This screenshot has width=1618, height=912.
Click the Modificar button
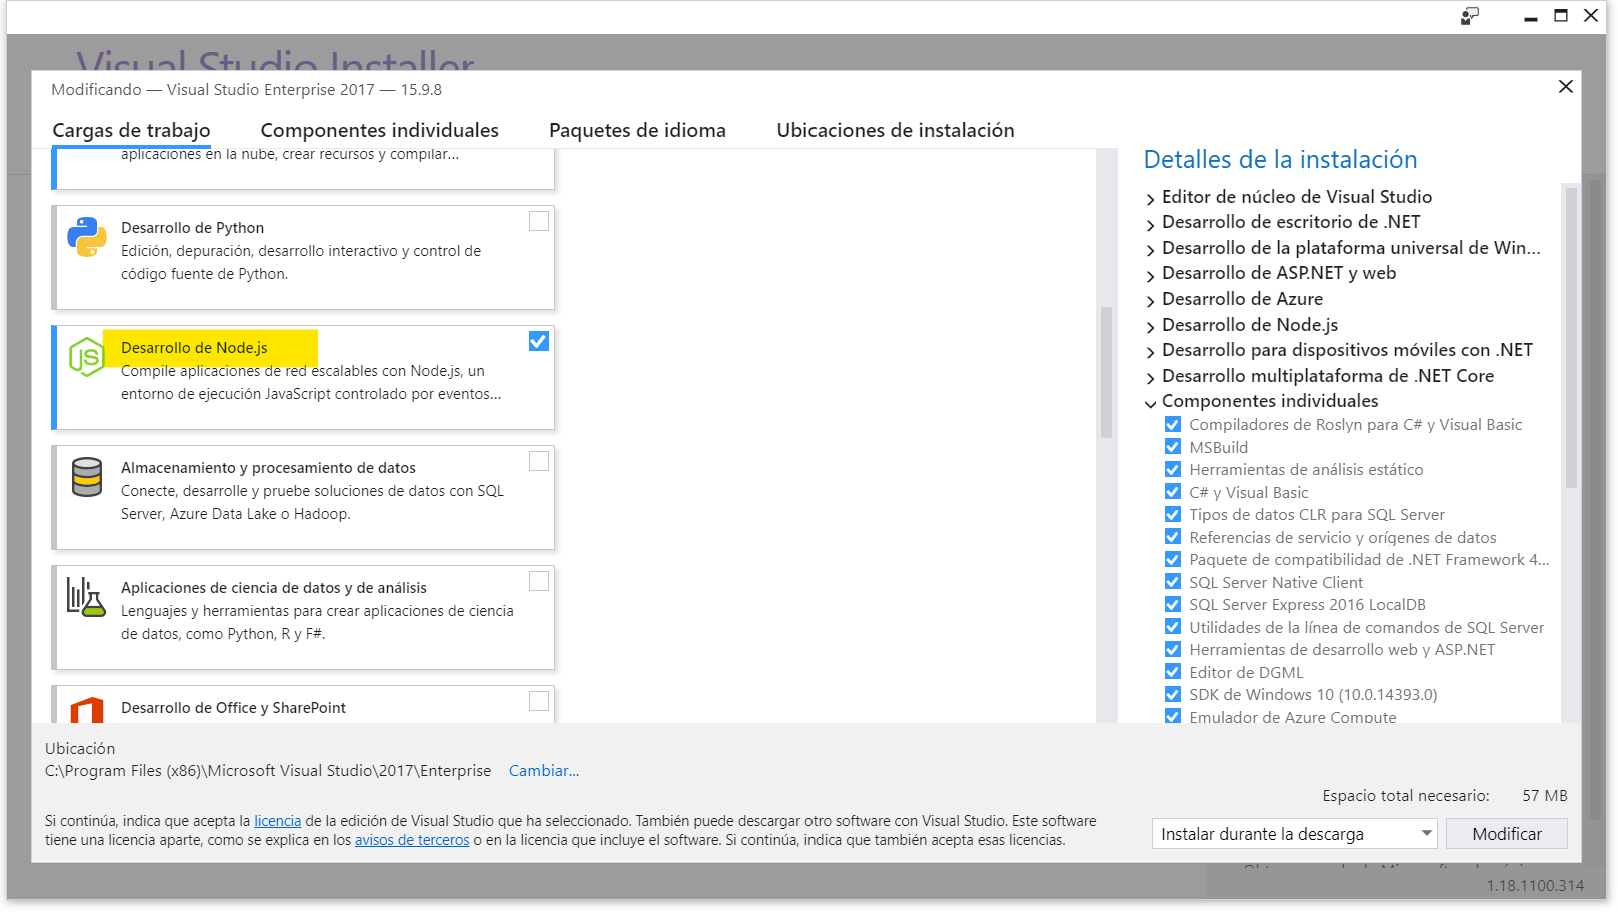coord(1507,834)
